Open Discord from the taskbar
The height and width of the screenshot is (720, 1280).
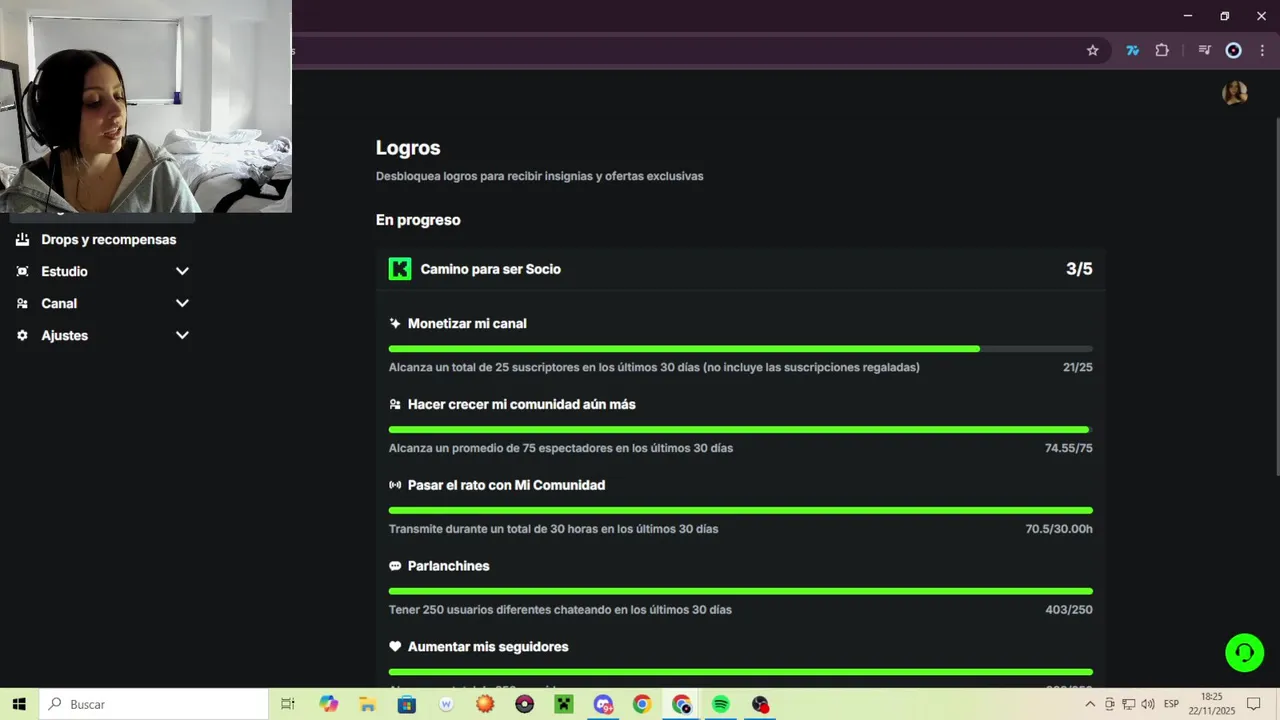coord(603,705)
